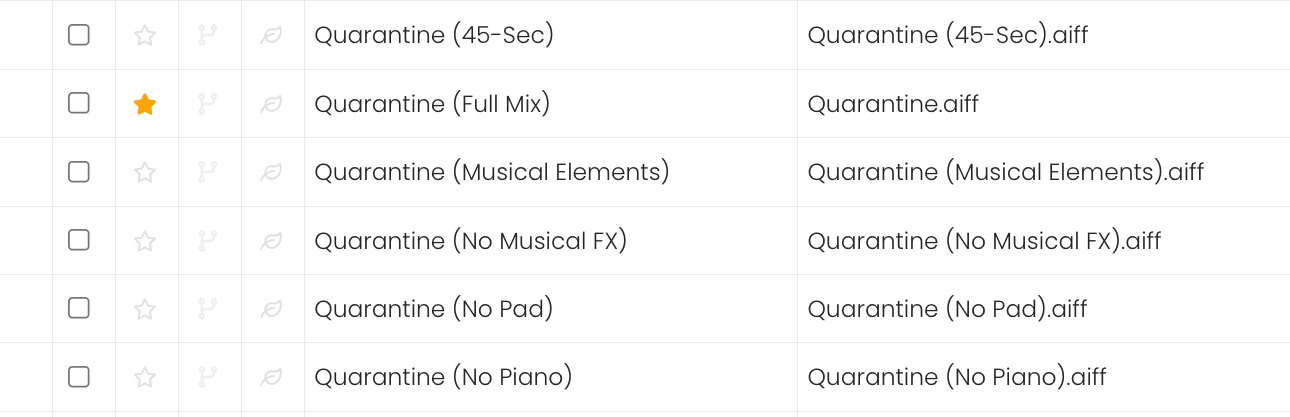Click the Quarantine (No Piano).aiff filename

coord(957,377)
